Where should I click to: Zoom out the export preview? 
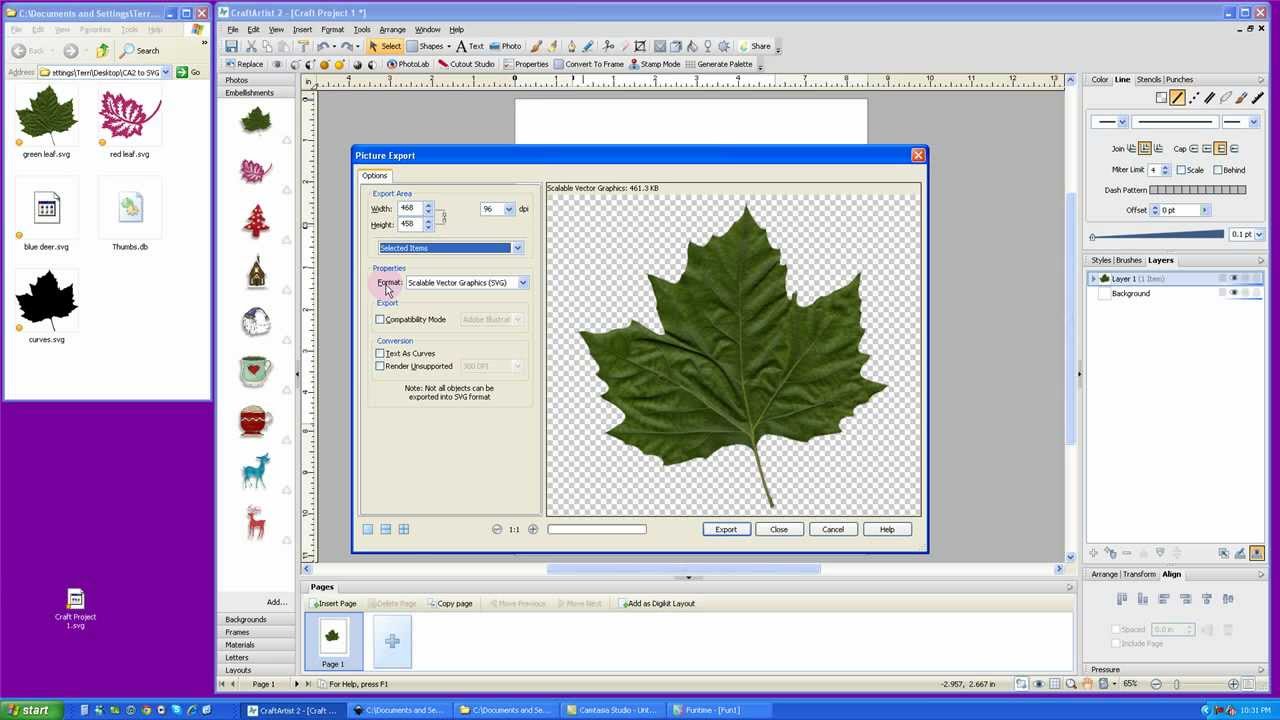point(497,529)
